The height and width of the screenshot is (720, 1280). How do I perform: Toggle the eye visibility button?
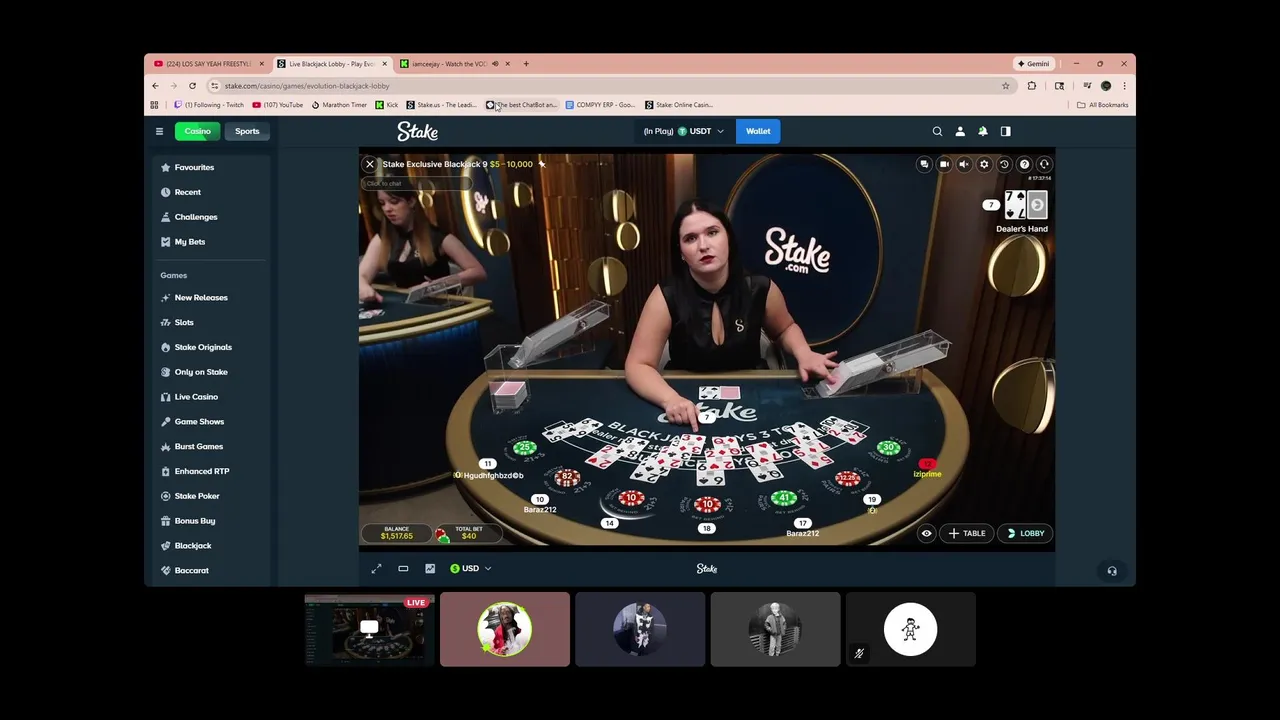click(926, 533)
